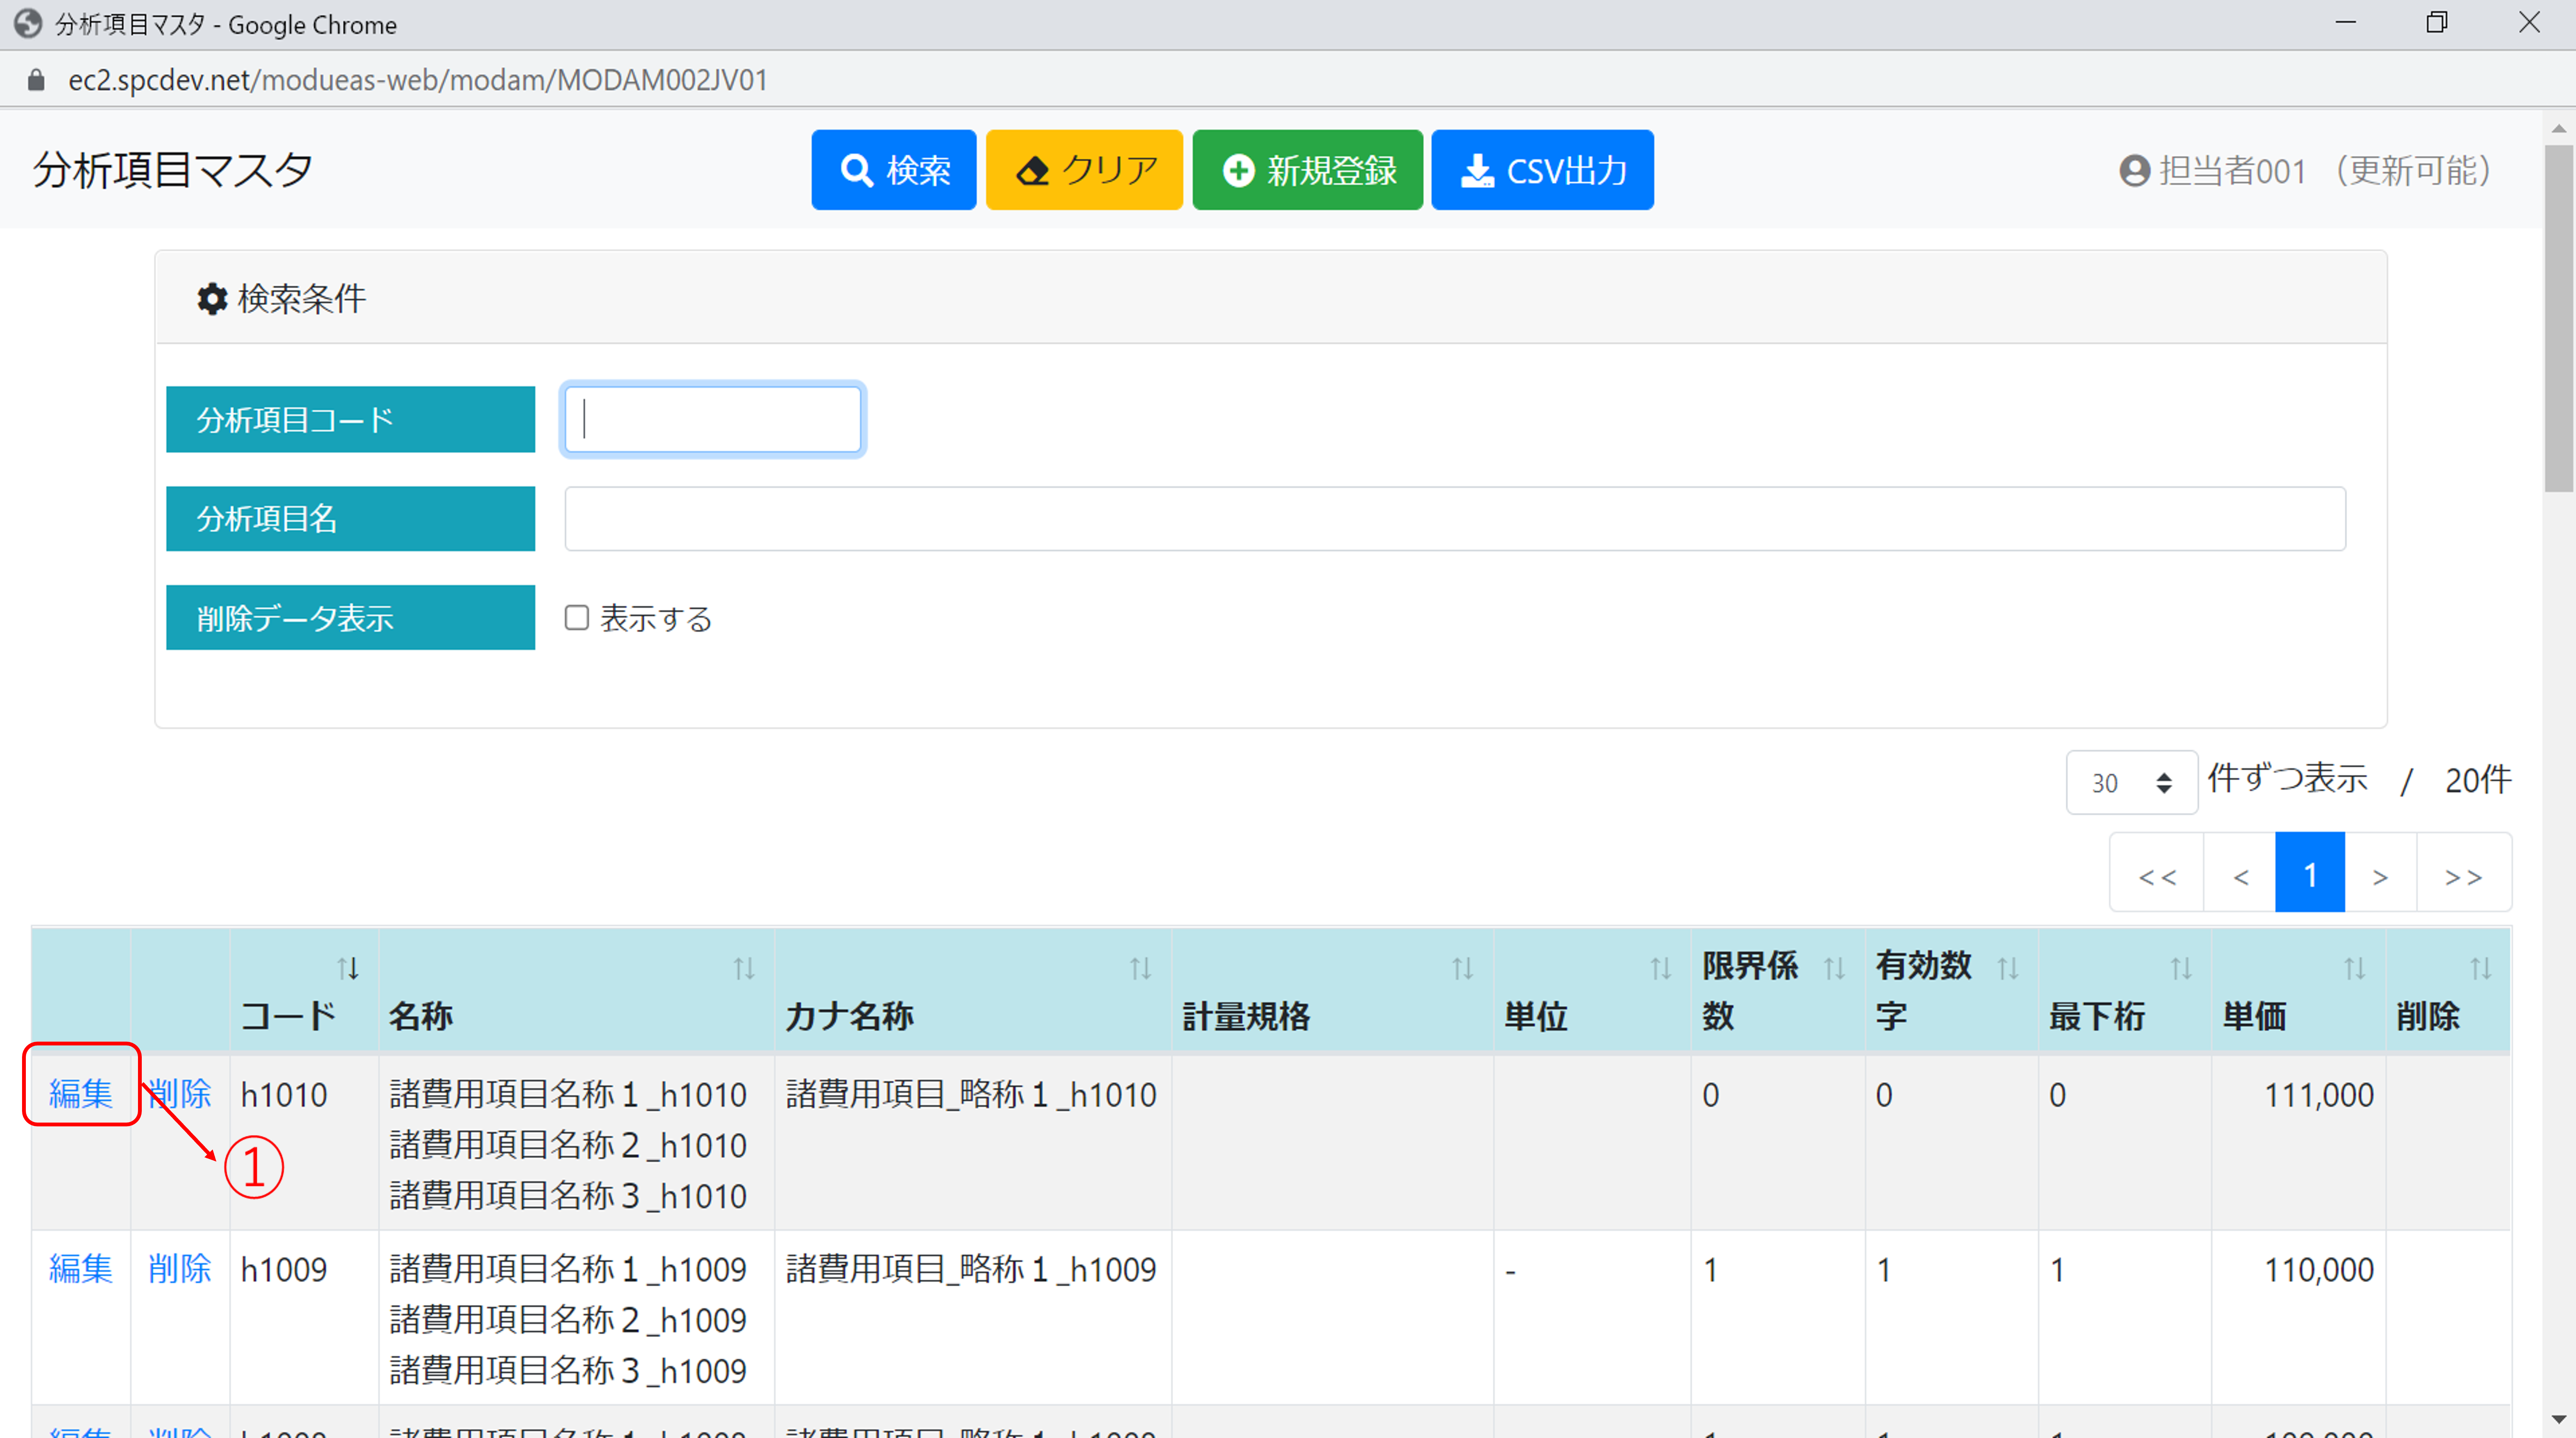Viewport: 2576px width, 1438px height.
Task: Go to previous page with < button
Action: click(2240, 873)
